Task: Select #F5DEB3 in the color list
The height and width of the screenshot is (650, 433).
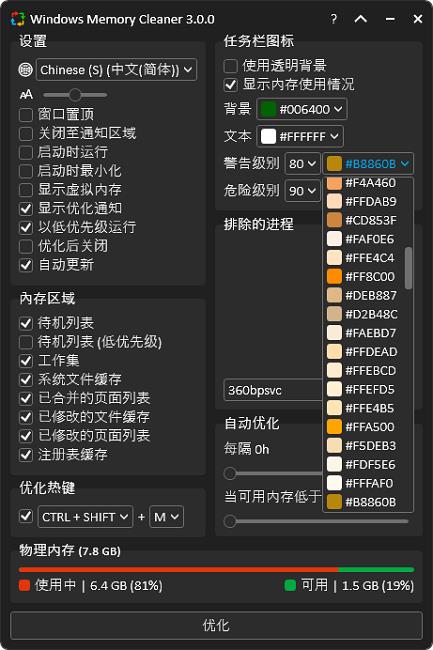Action: click(363, 446)
